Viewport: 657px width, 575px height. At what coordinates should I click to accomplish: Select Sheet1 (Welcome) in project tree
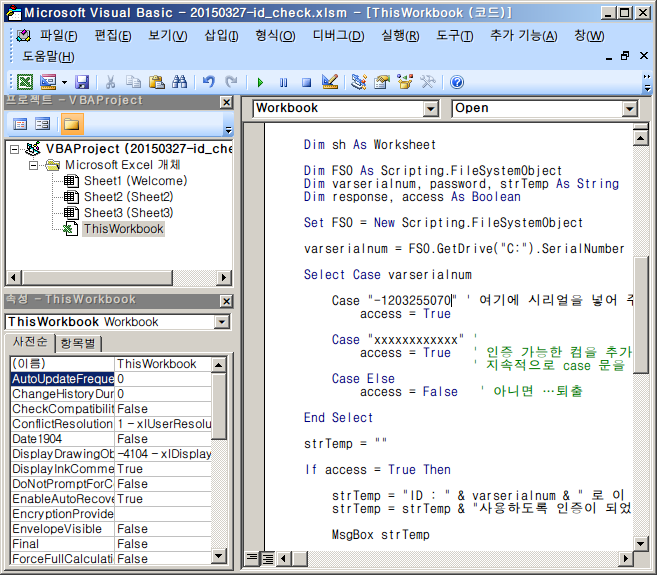(x=135, y=181)
